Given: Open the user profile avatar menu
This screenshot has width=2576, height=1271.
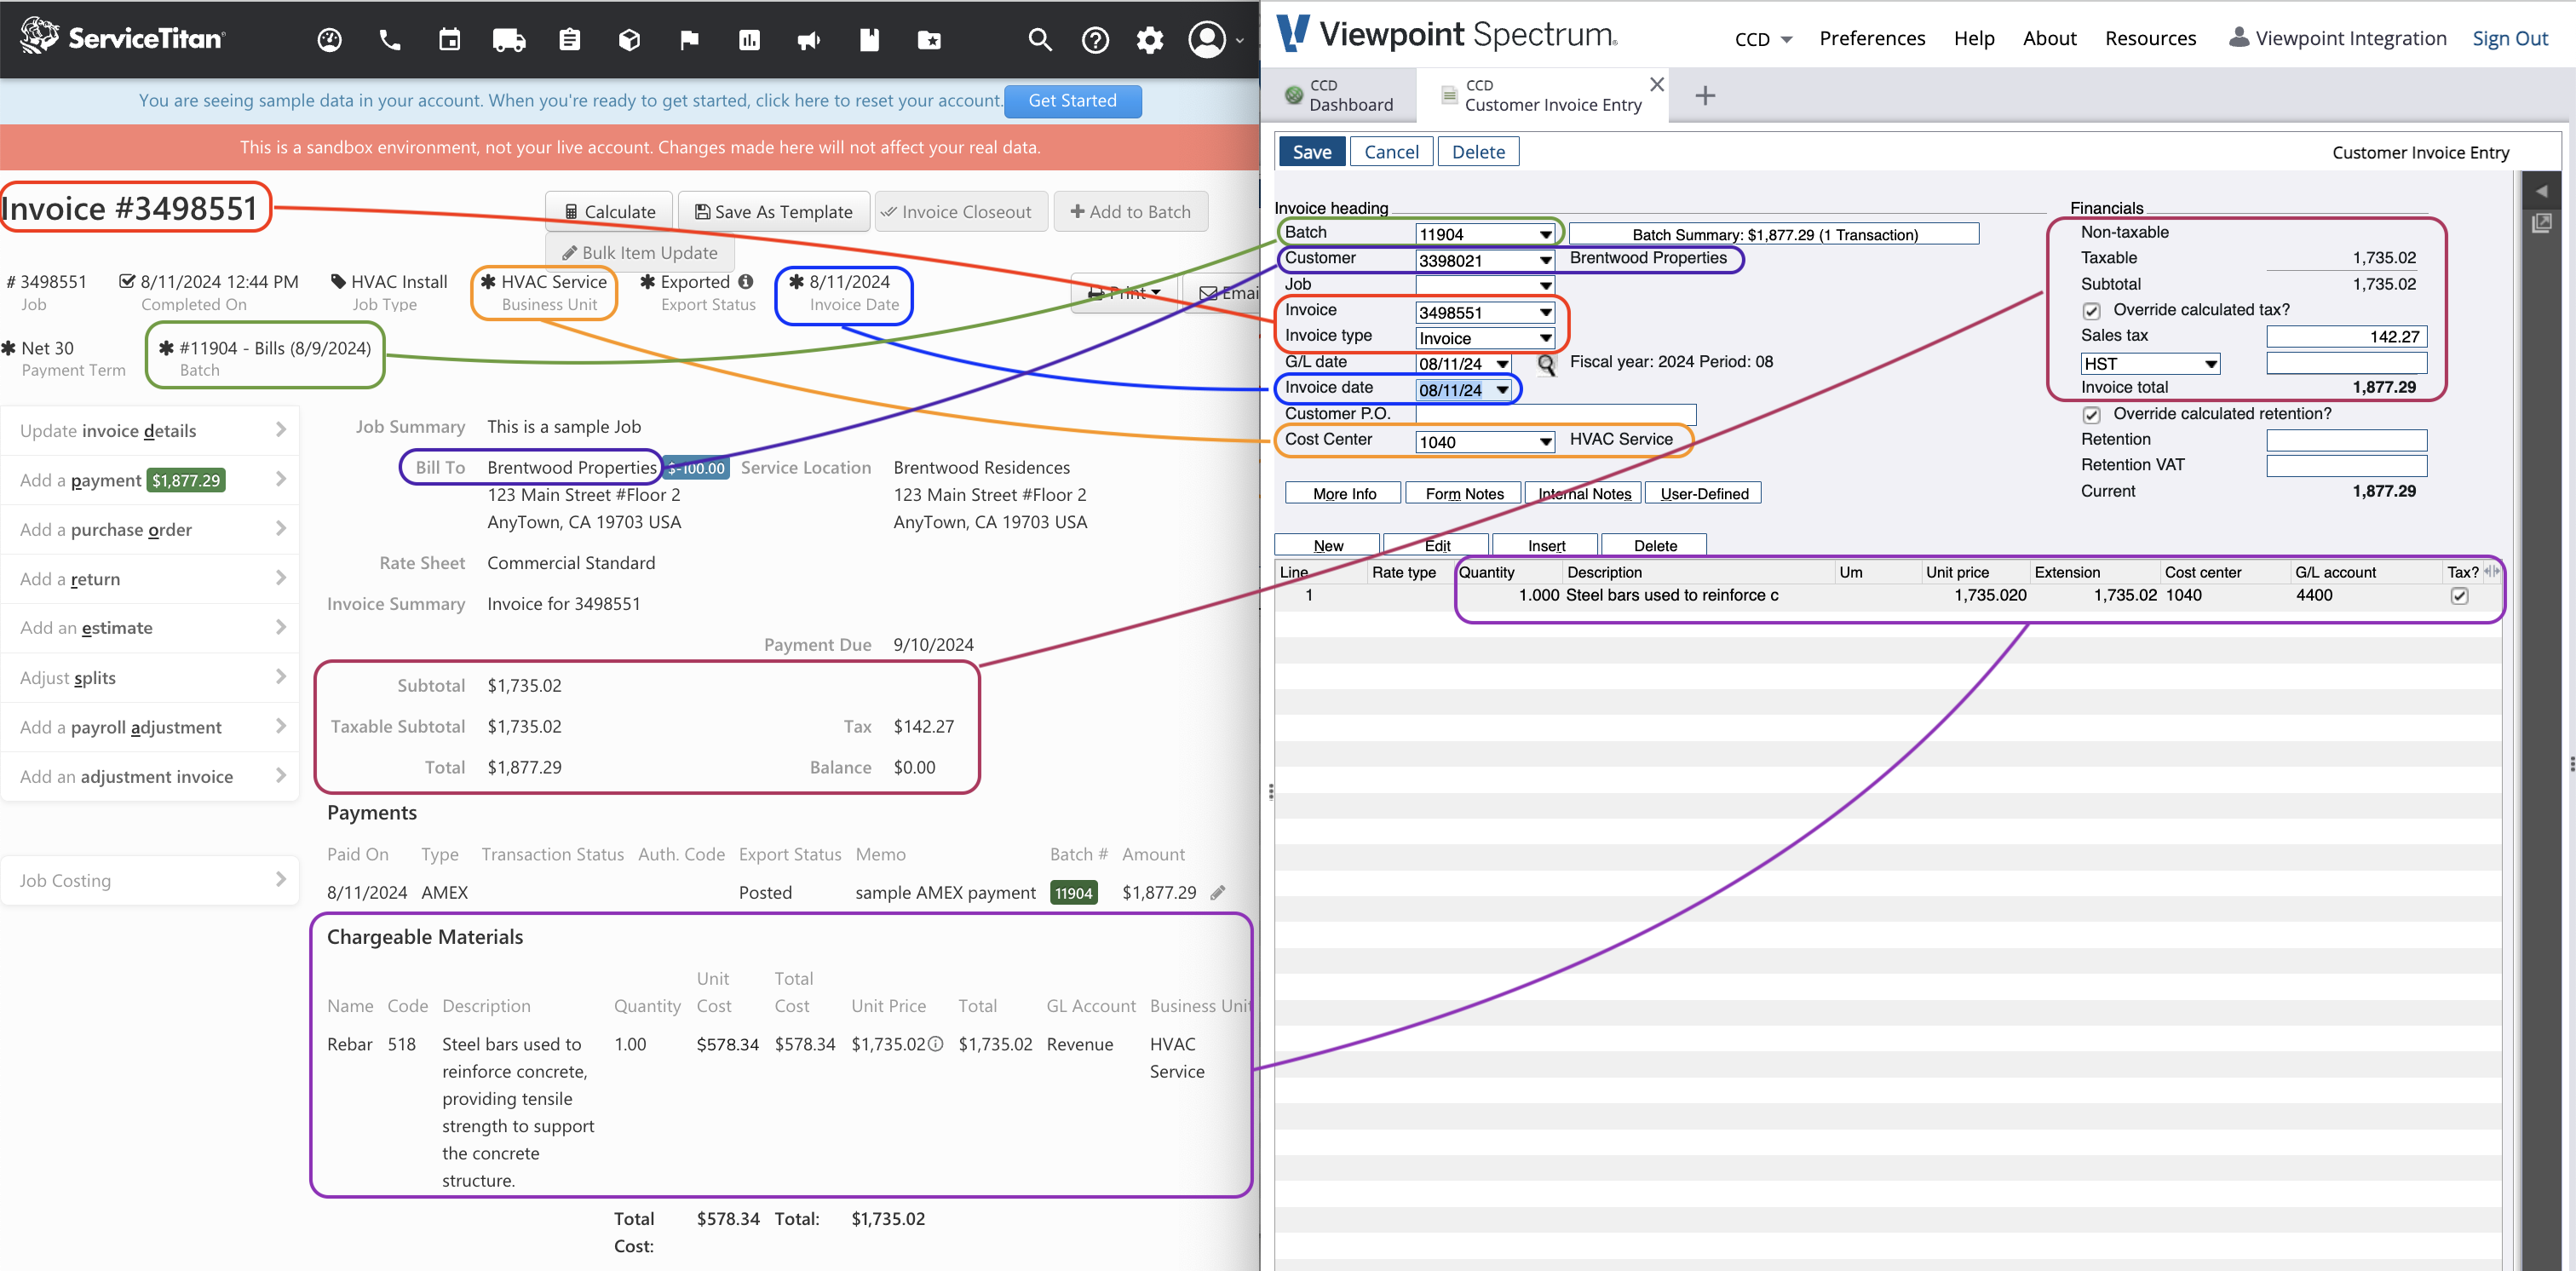Looking at the screenshot, I should 1214,40.
